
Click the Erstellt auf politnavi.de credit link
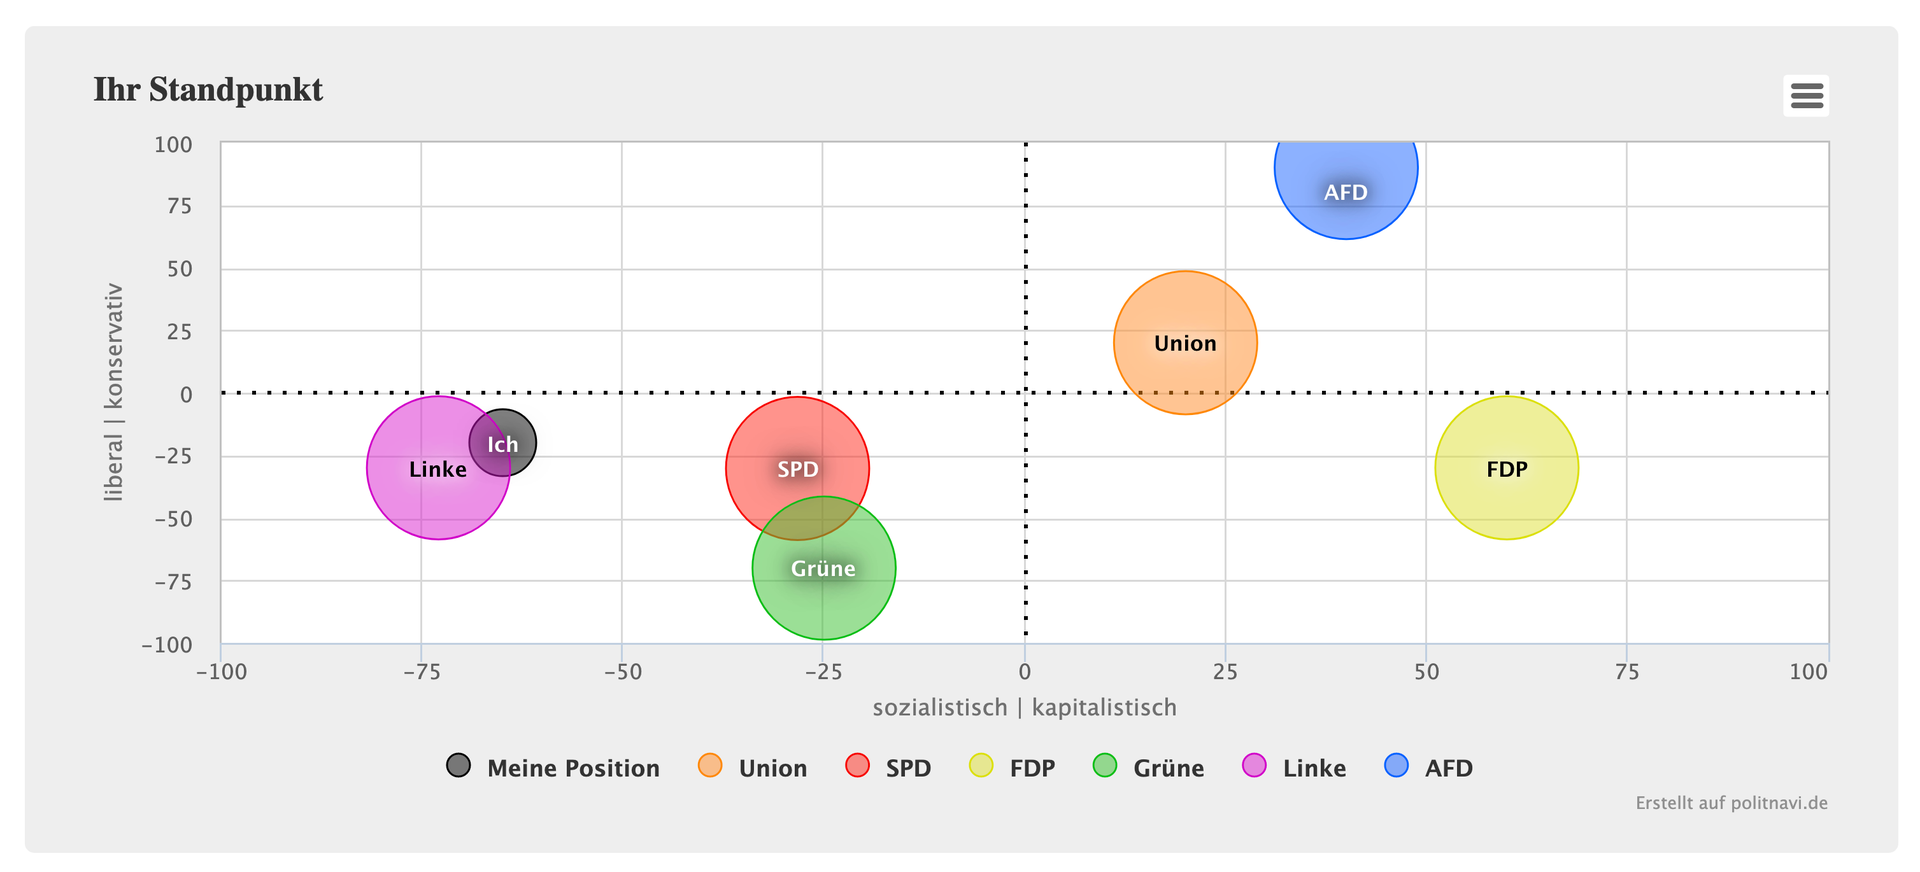coord(1731,803)
